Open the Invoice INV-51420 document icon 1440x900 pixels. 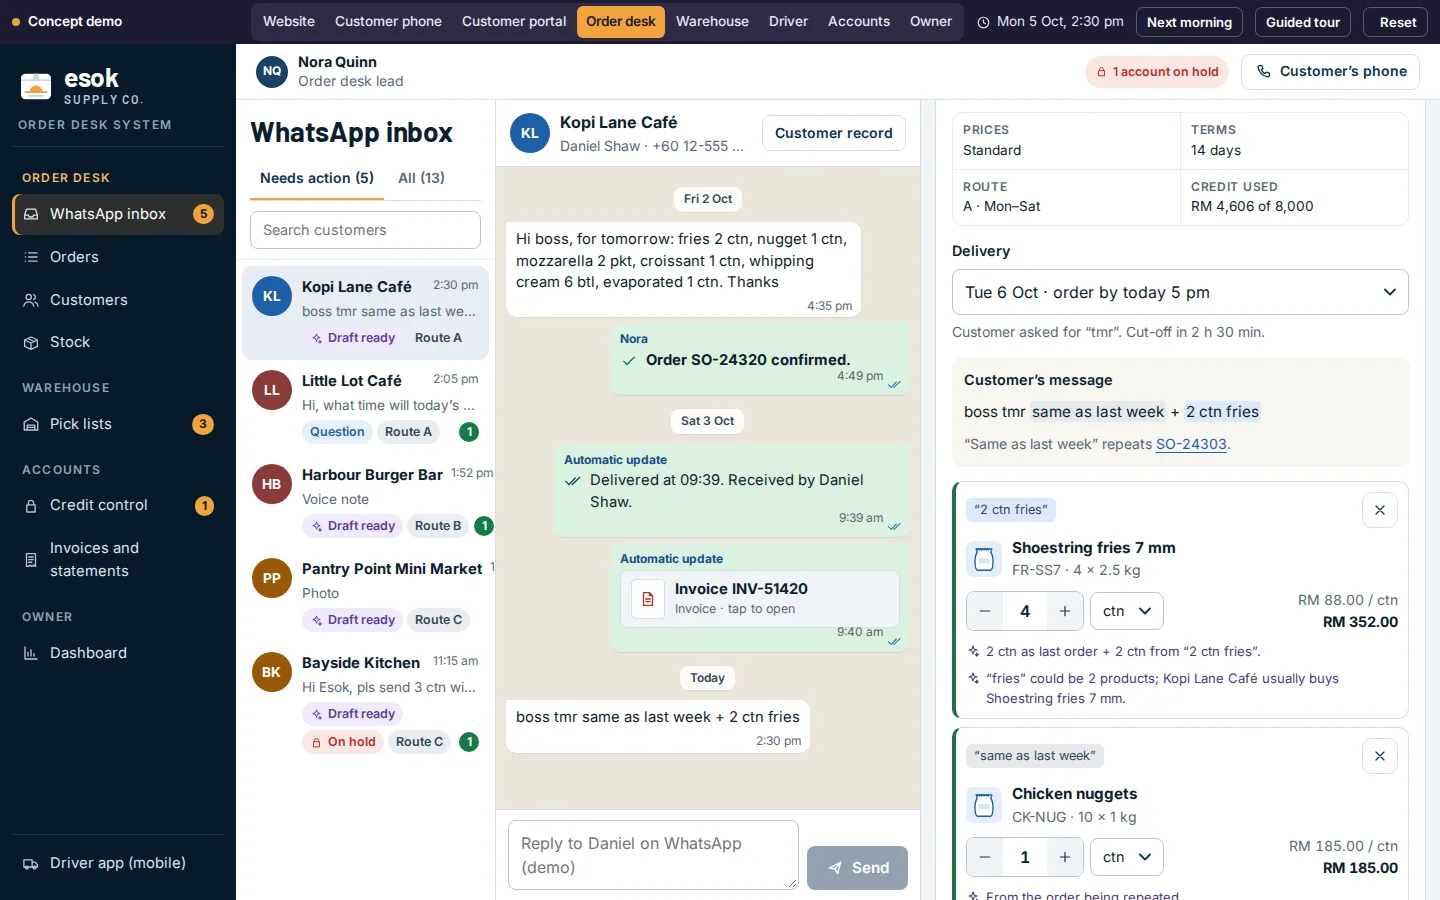(648, 599)
